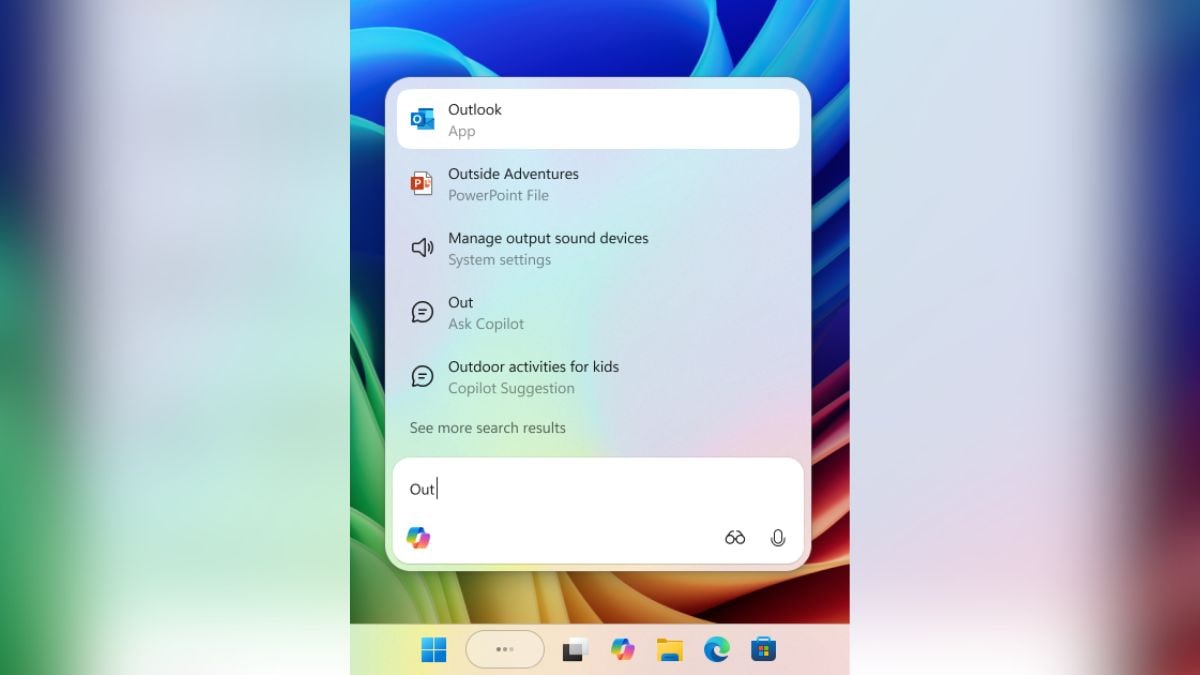Click 'See more search results'
The image size is (1200, 675).
[x=486, y=427]
